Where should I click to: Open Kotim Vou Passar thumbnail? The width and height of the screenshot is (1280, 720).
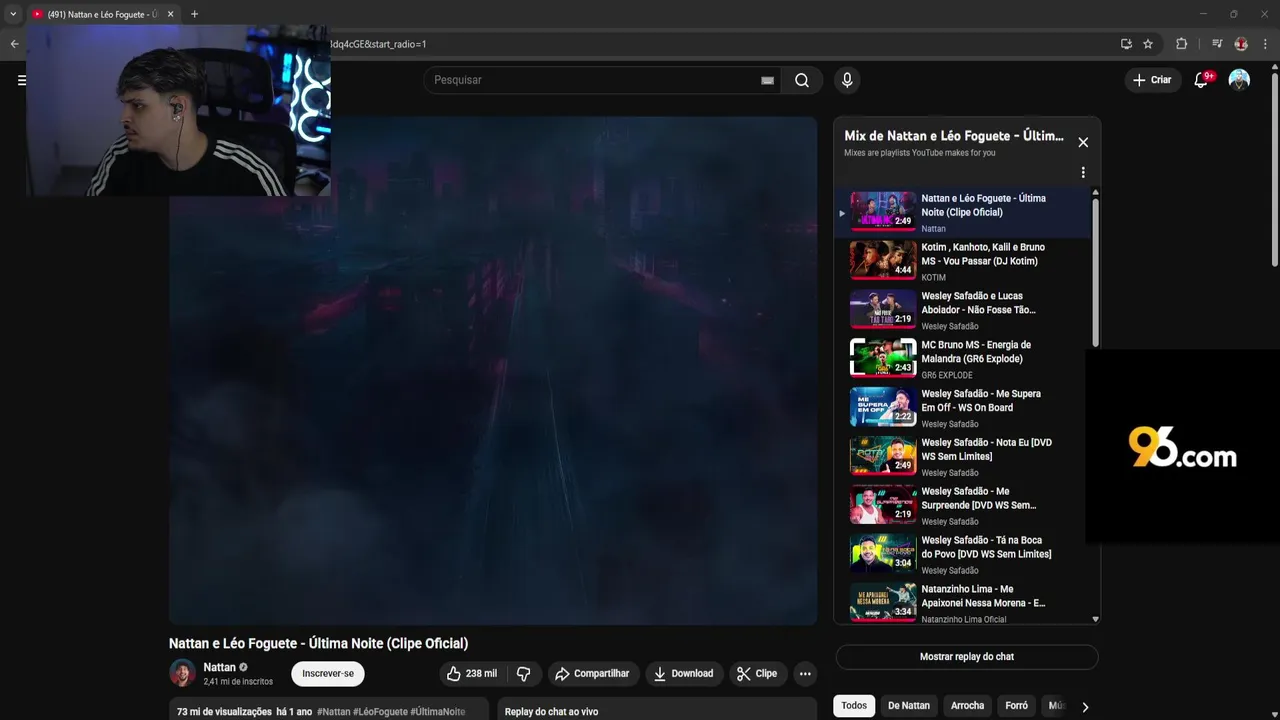point(883,260)
